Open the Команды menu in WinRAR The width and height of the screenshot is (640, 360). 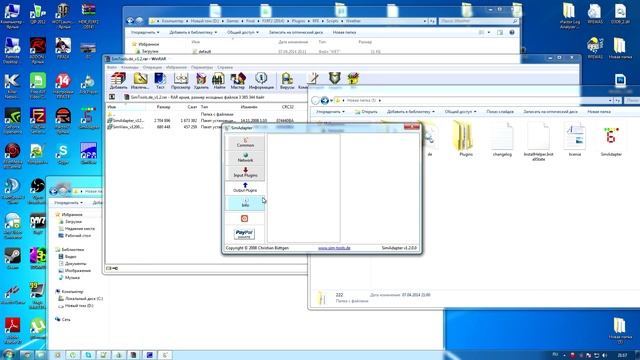(130, 67)
